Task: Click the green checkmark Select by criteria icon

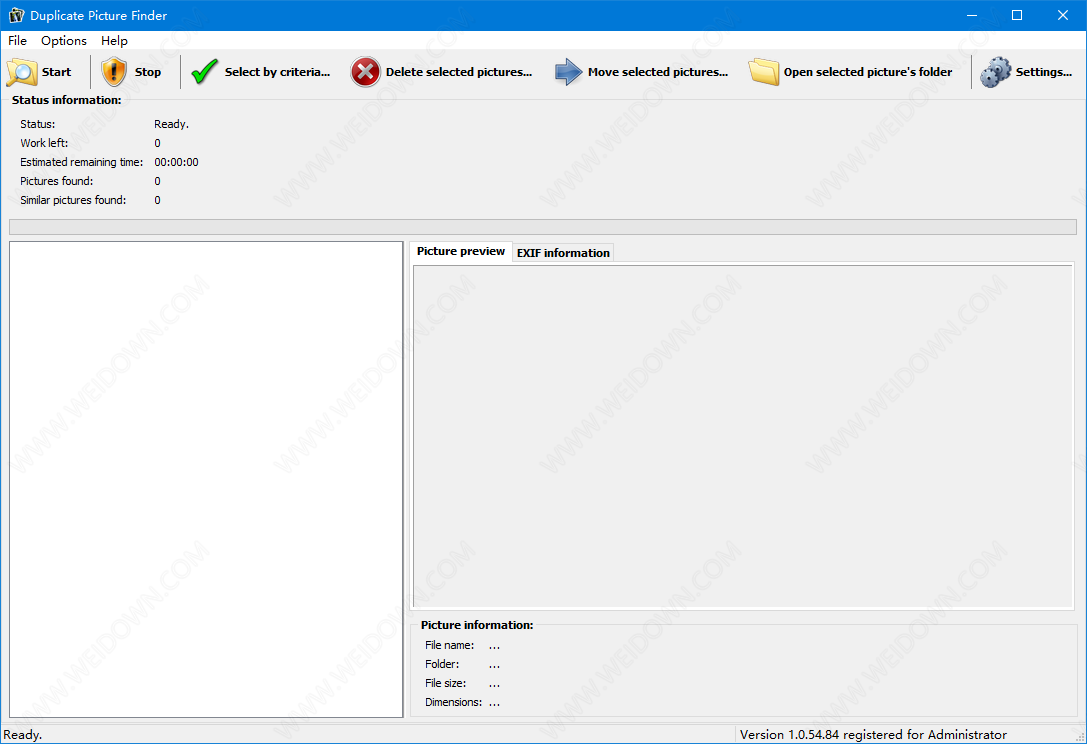Action: pos(204,72)
